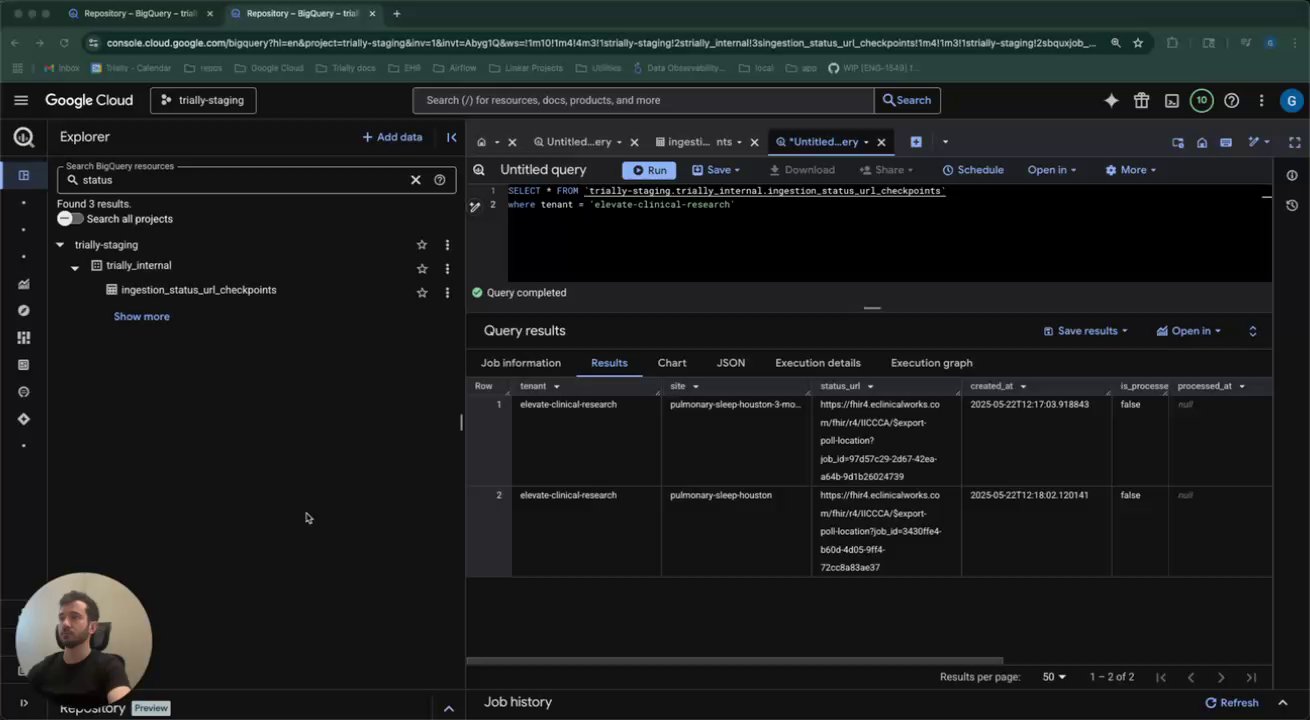The image size is (1310, 720).
Task: Open the Google Cloud main navigation menu
Action: 21,100
